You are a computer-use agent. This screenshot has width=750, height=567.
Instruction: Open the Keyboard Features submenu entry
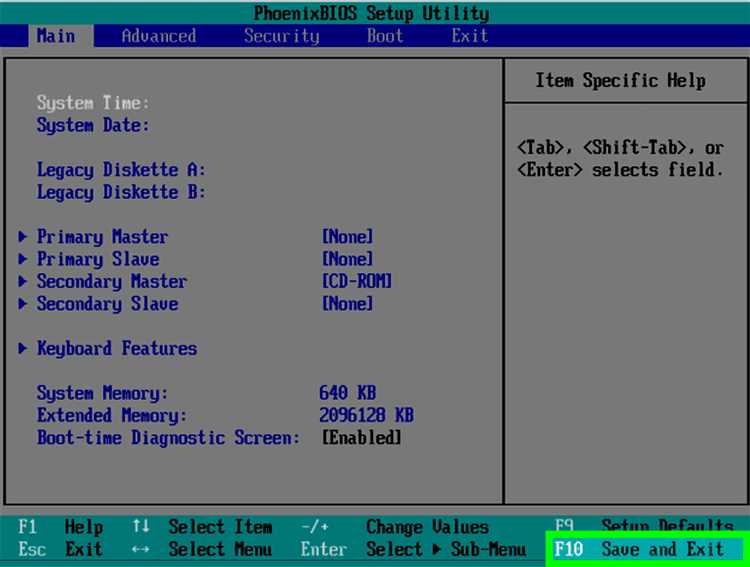(117, 348)
